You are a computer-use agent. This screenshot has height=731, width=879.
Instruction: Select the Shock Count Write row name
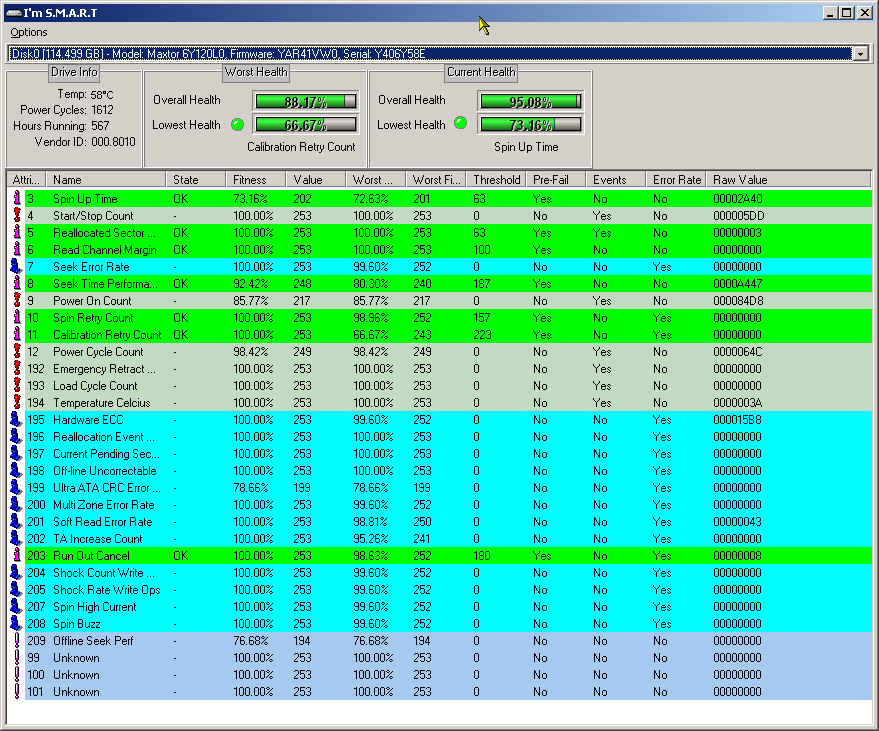[104, 572]
